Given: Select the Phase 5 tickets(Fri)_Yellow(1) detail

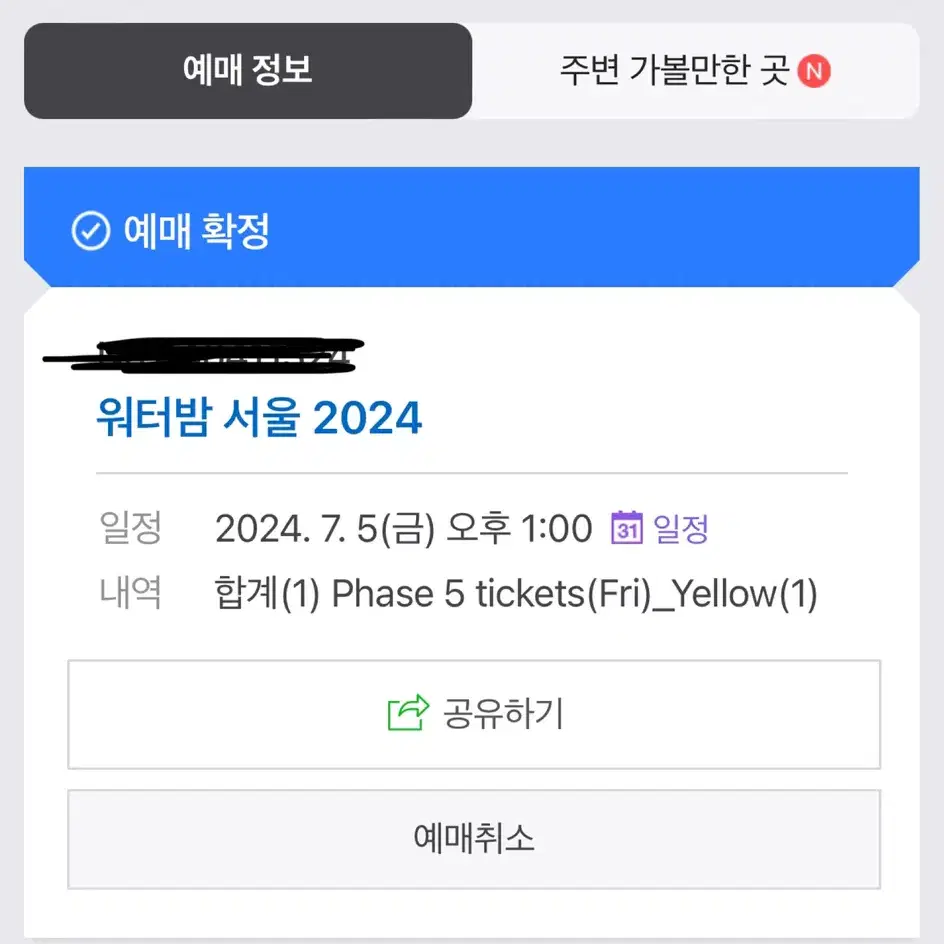Looking at the screenshot, I should (x=575, y=594).
